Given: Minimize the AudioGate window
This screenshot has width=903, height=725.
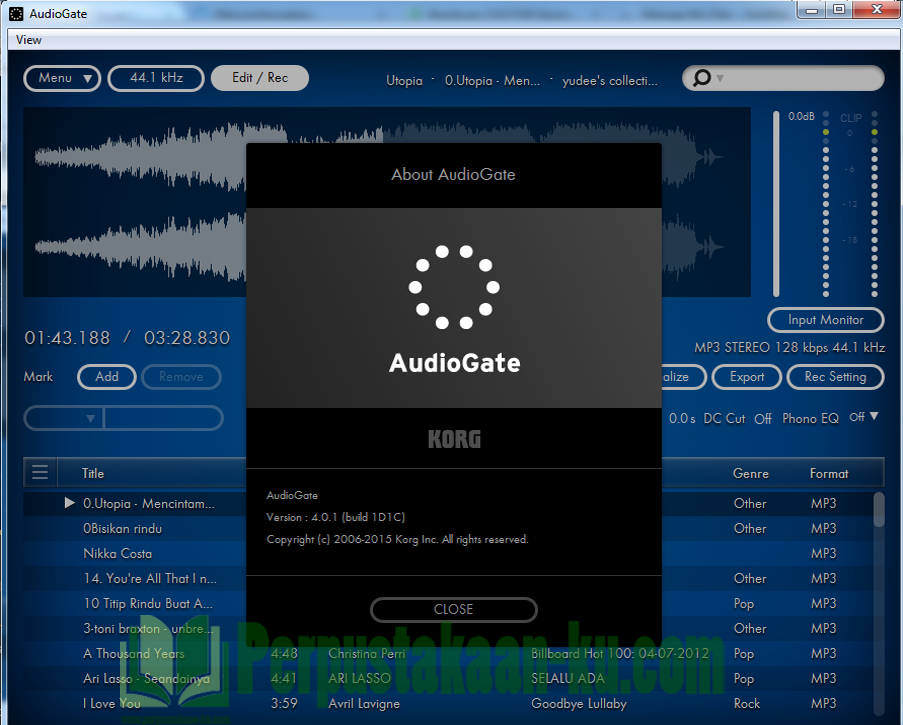Looking at the screenshot, I should click(812, 10).
